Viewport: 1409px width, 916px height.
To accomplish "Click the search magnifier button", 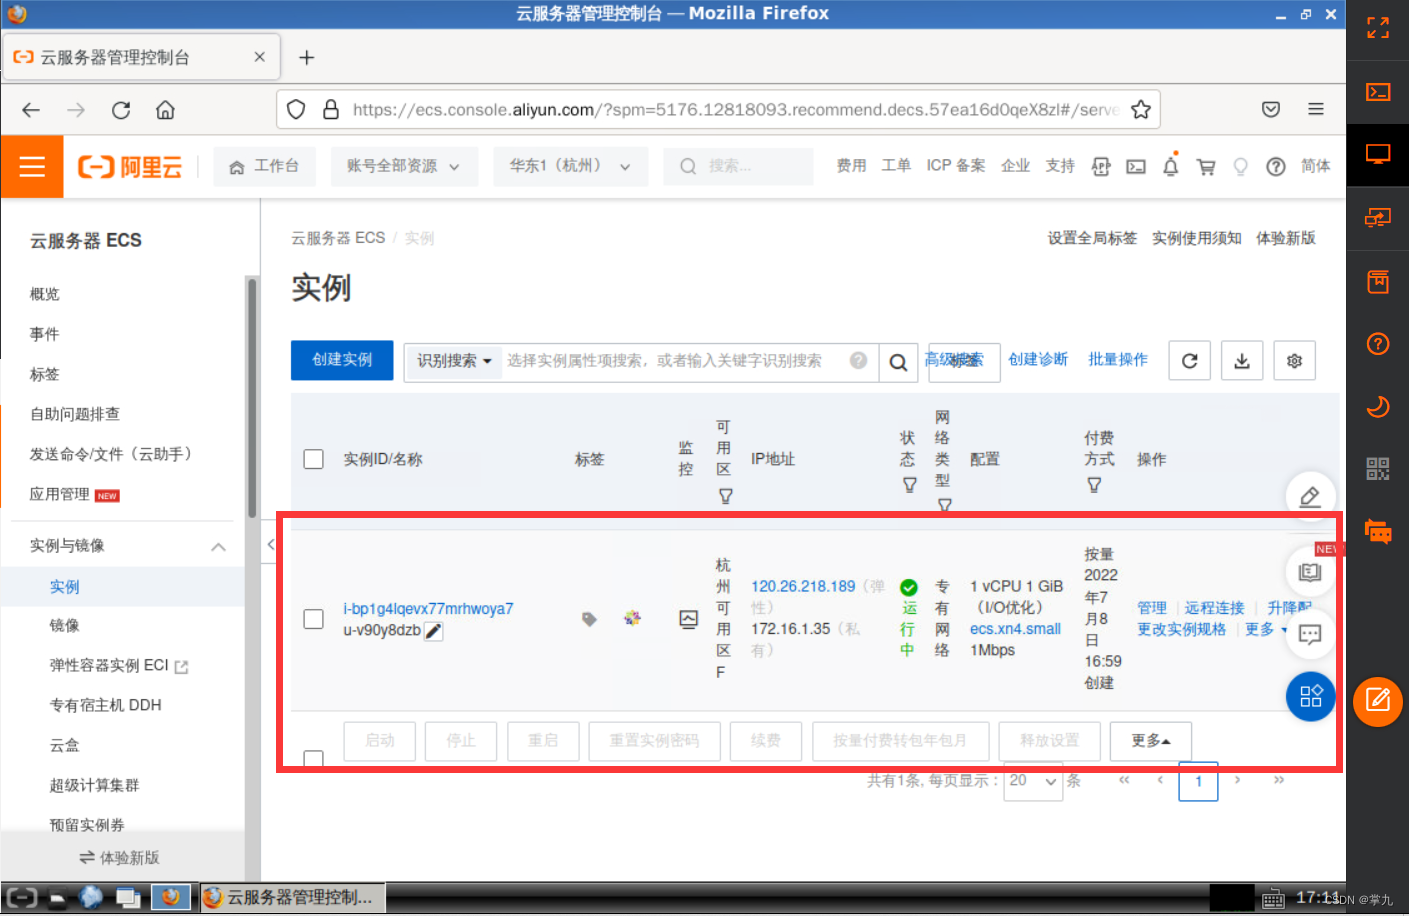I will coord(899,362).
